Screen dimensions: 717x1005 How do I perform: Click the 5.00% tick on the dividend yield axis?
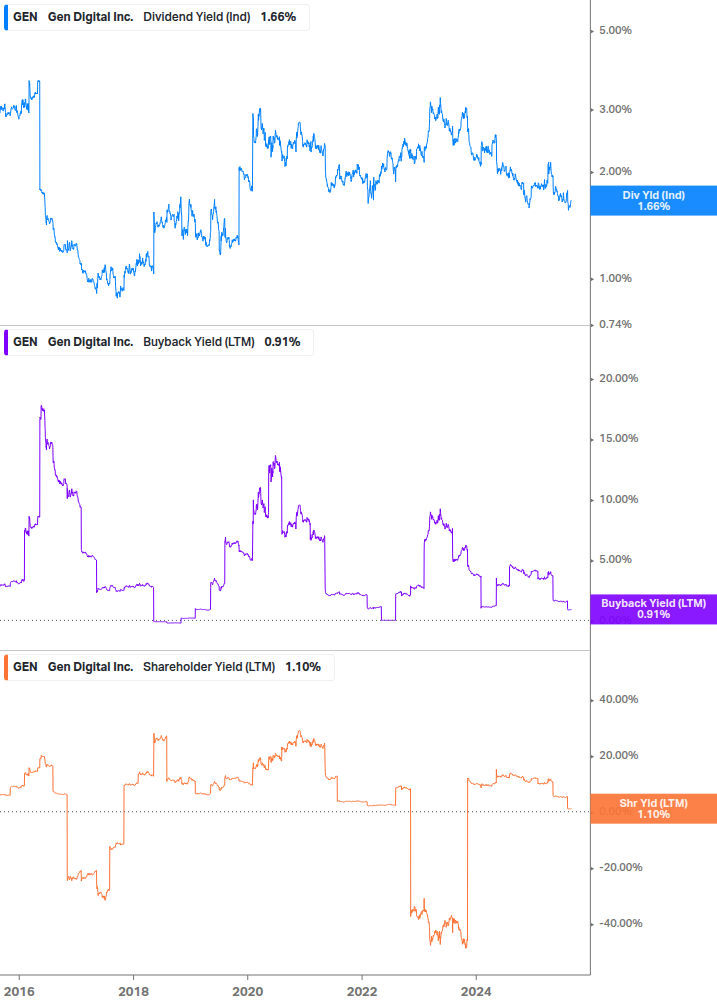pyautogui.click(x=615, y=31)
